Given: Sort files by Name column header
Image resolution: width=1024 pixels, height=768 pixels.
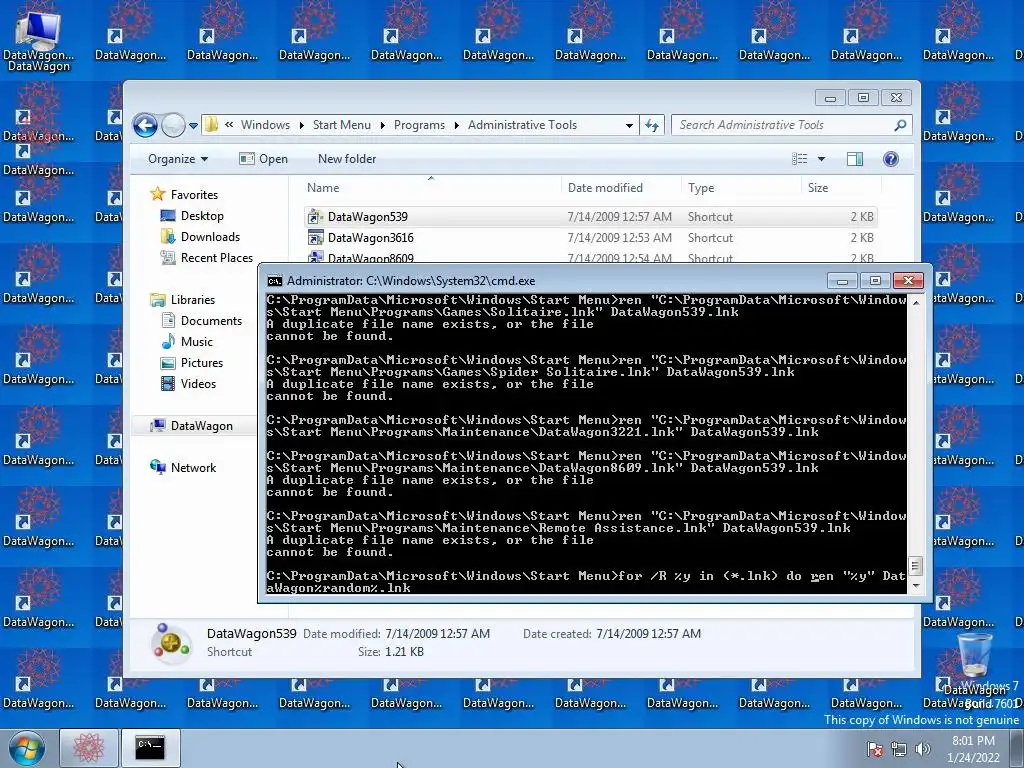Looking at the screenshot, I should click(x=430, y=187).
